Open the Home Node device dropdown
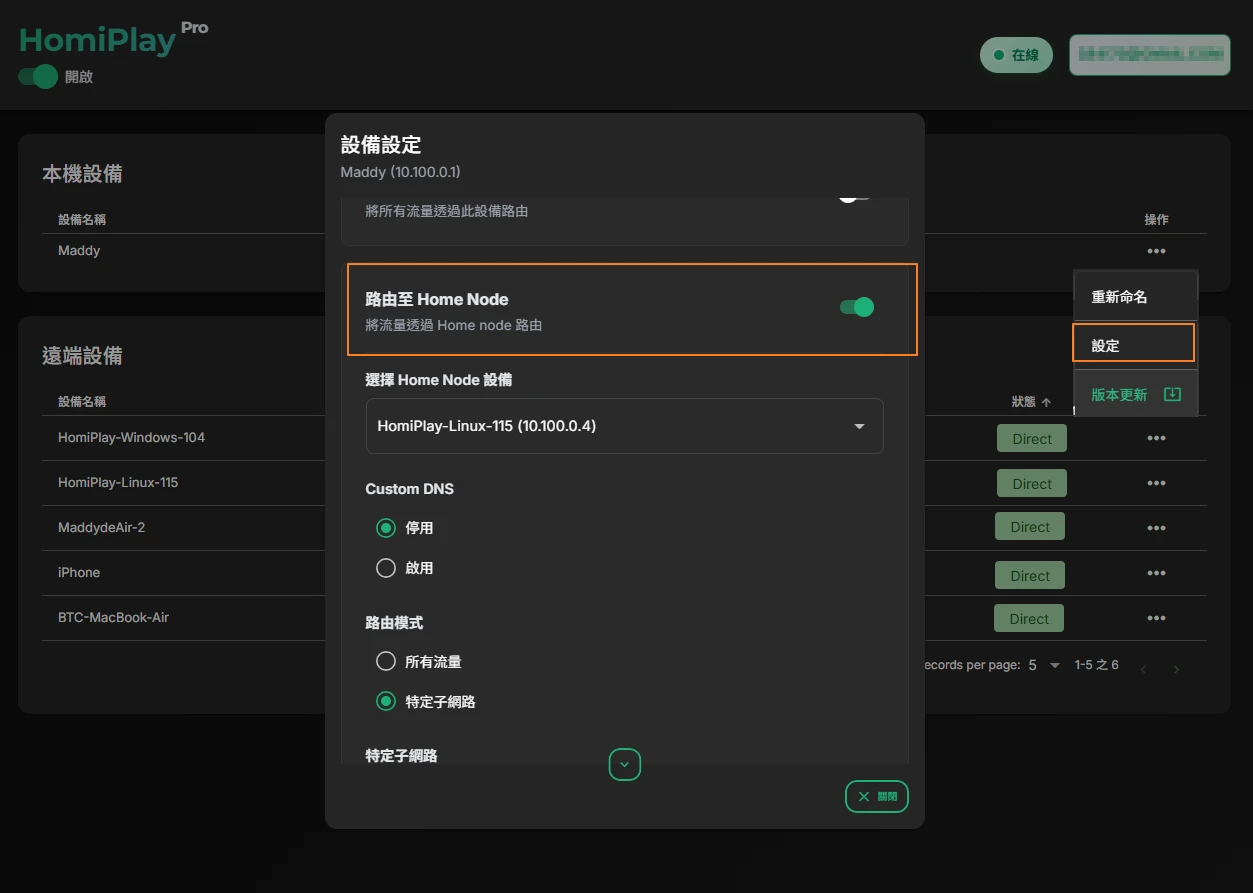The height and width of the screenshot is (893, 1253). click(x=625, y=426)
